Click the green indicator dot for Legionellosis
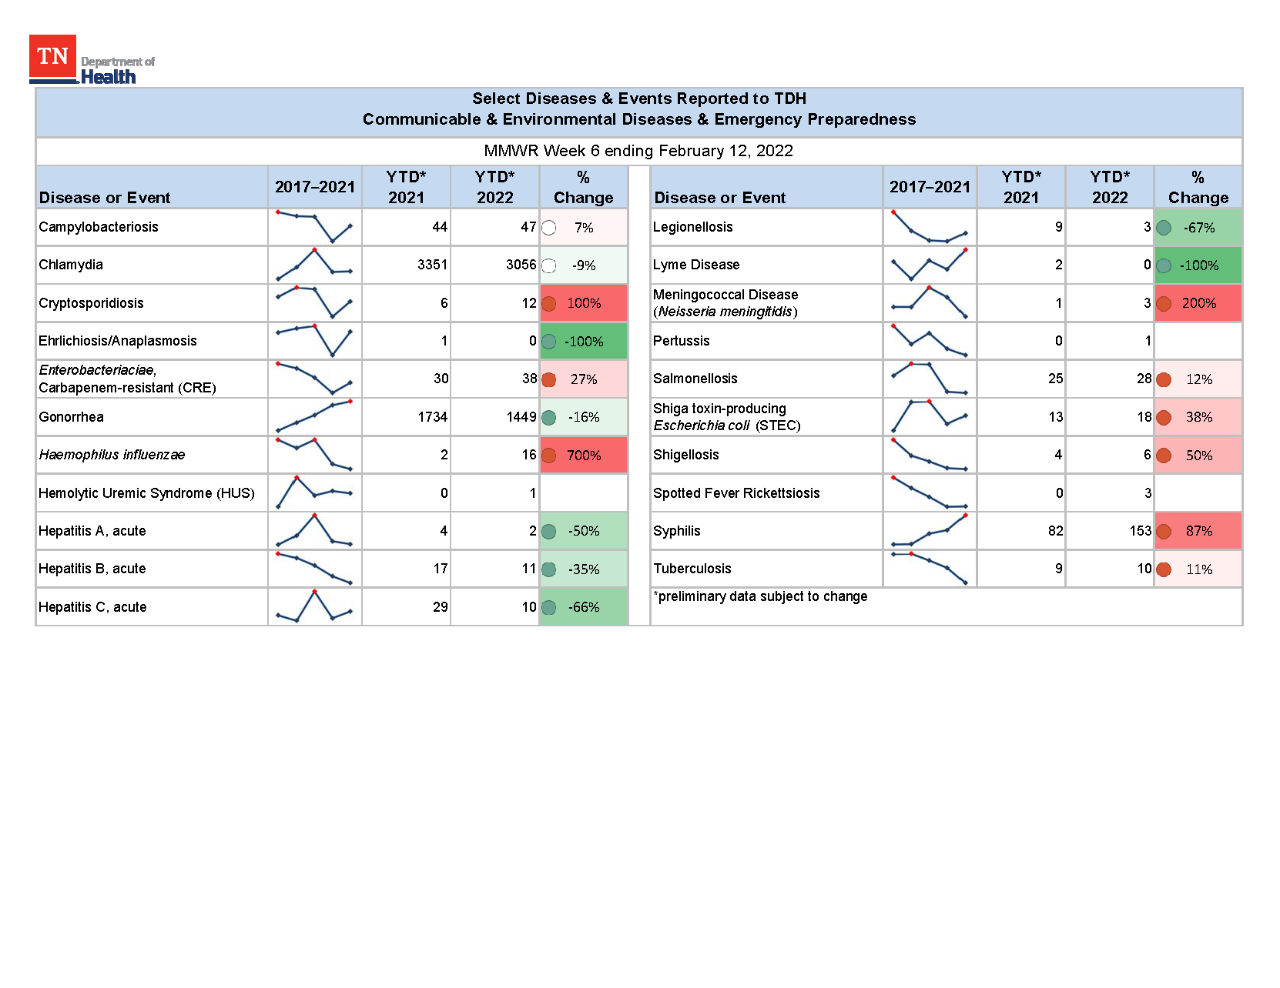This screenshot has width=1280, height=988. (1164, 227)
